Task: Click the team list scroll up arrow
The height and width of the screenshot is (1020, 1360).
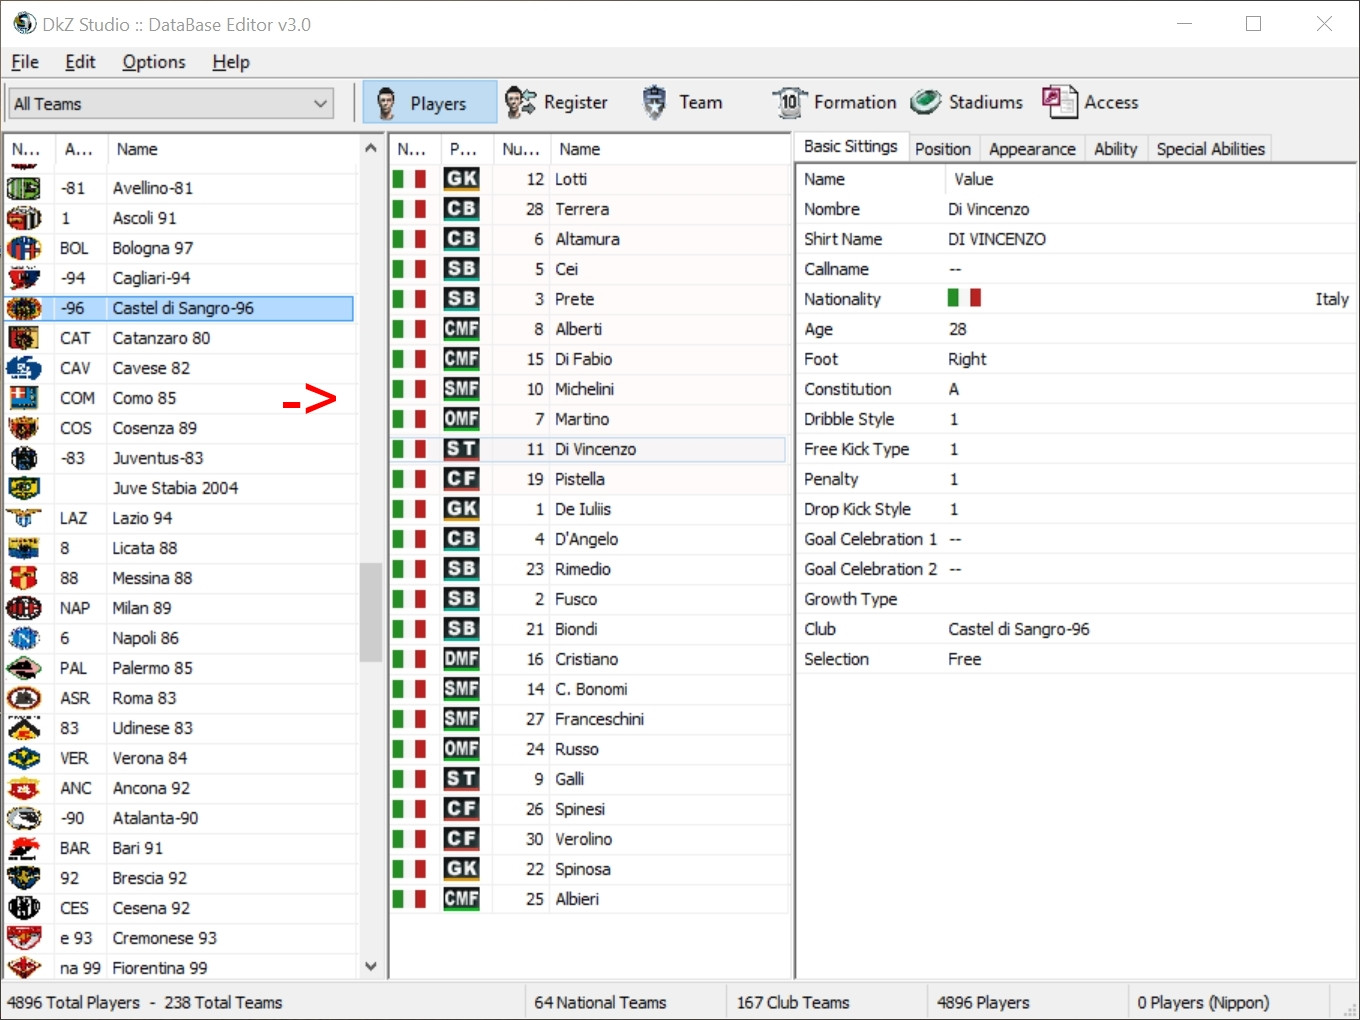Action: point(371,148)
